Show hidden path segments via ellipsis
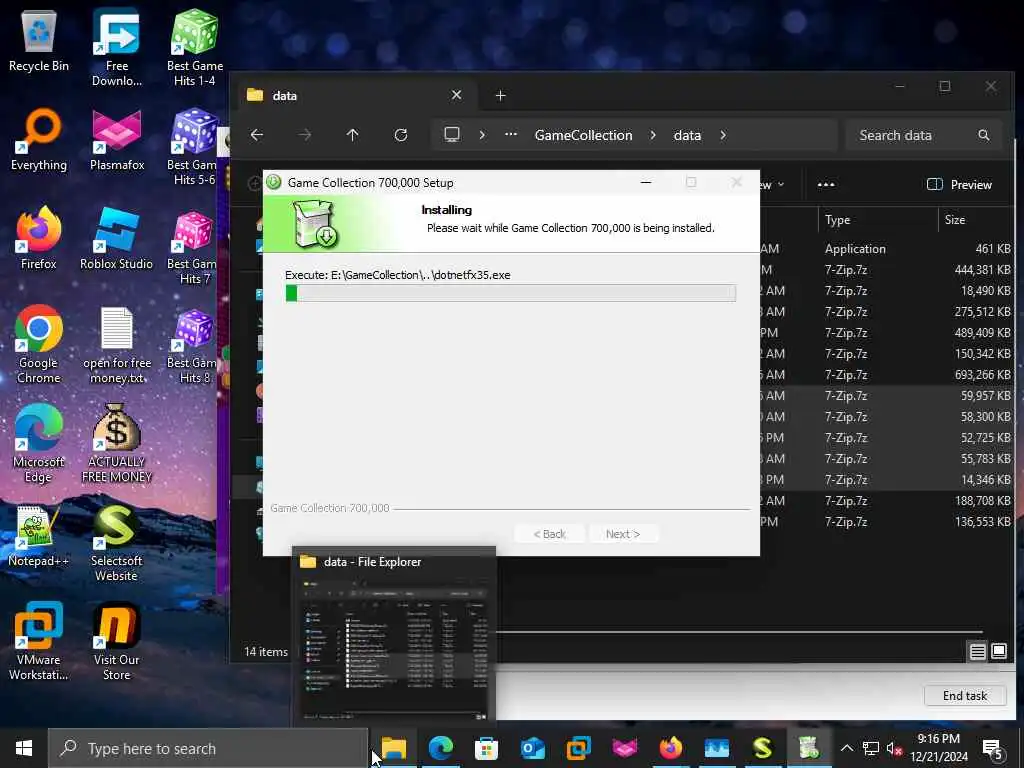Screen dimensions: 1024x768 511,135
